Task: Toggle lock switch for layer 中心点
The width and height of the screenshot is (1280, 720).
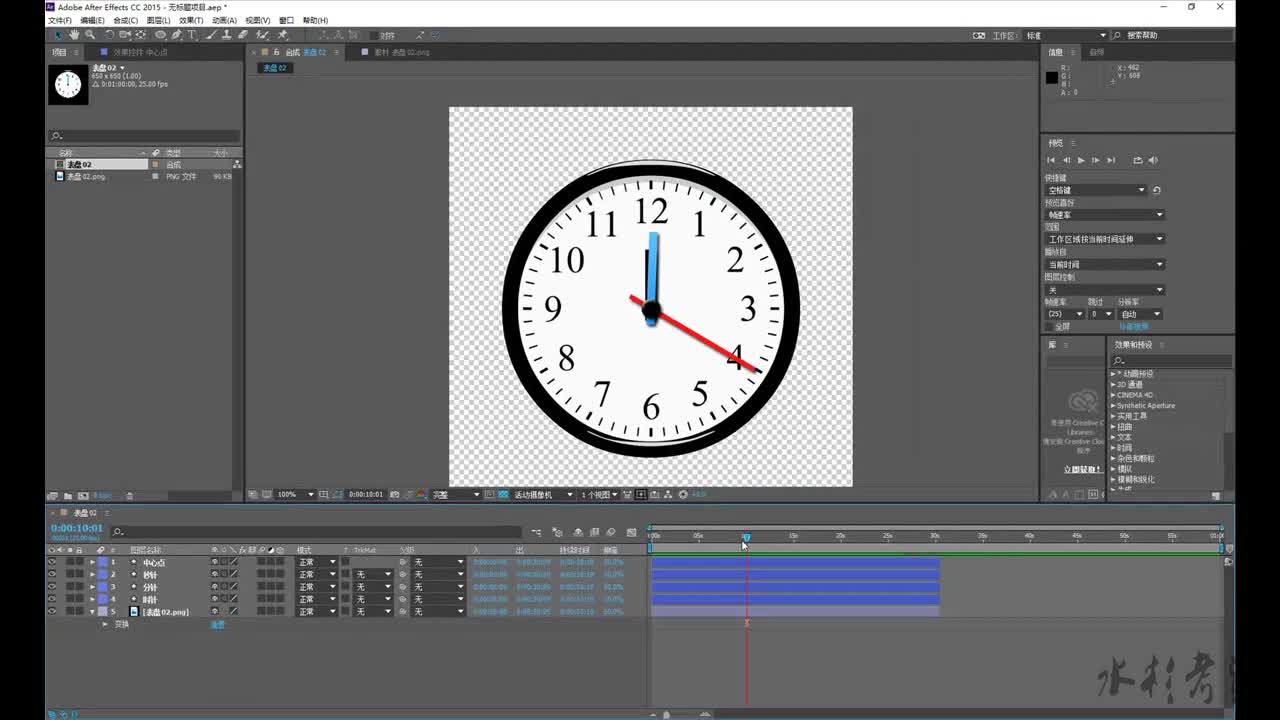Action: click(x=80, y=562)
